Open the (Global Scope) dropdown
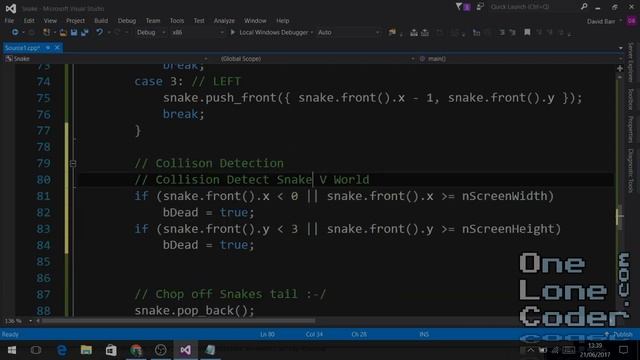 point(317,59)
